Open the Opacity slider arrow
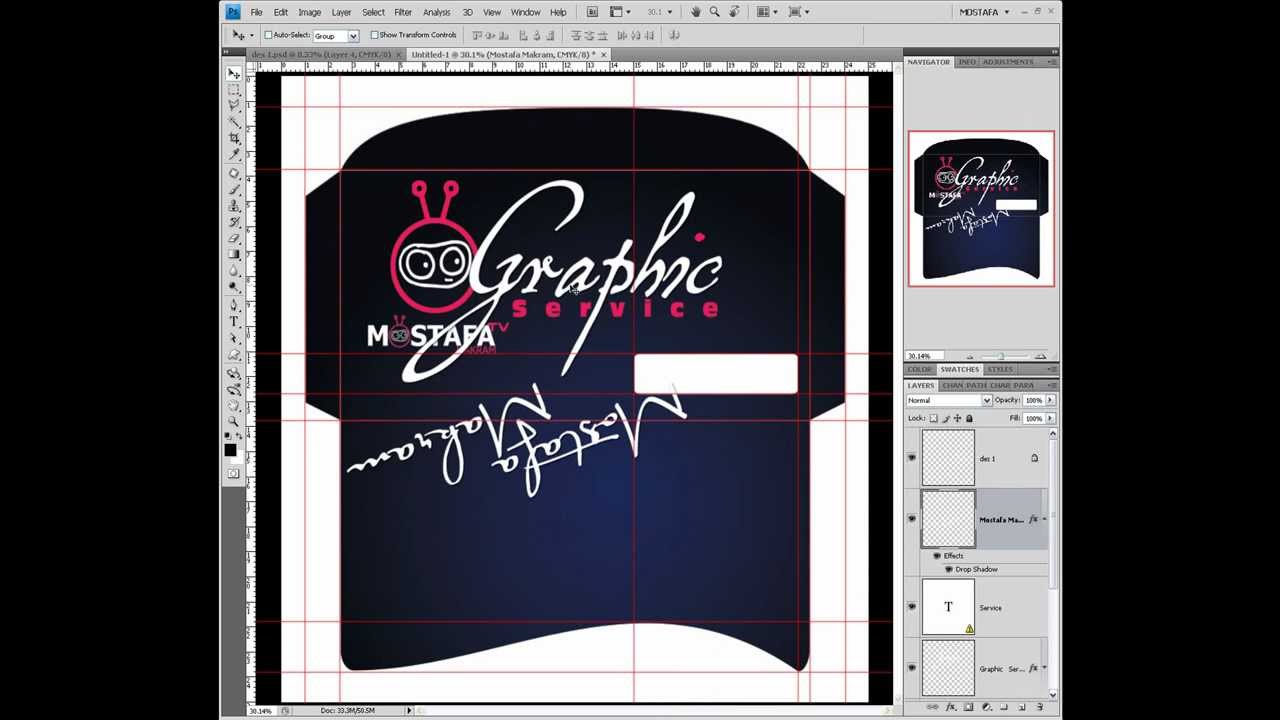The image size is (1280, 720). click(1050, 400)
